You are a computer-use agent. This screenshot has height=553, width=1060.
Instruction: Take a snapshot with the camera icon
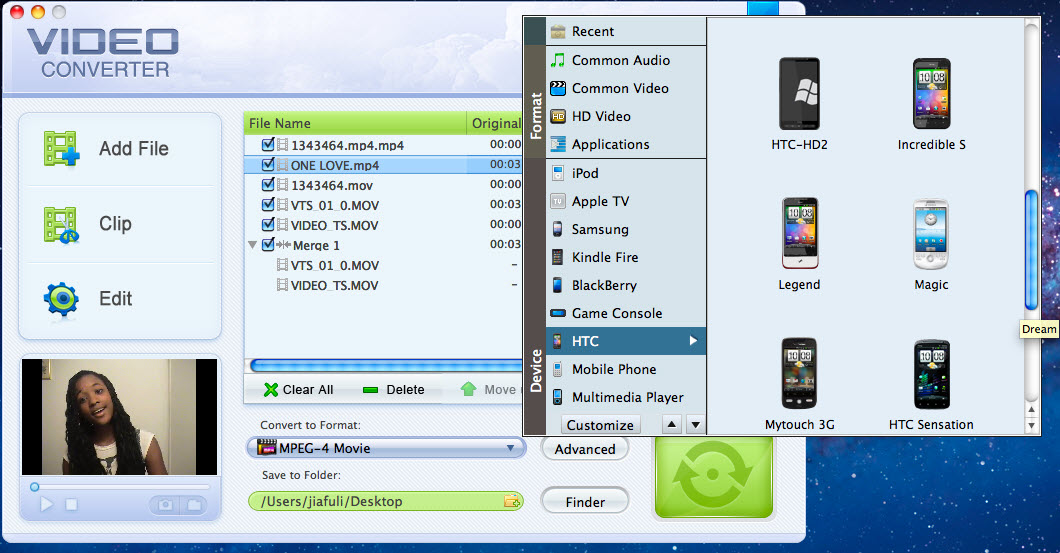pos(165,504)
